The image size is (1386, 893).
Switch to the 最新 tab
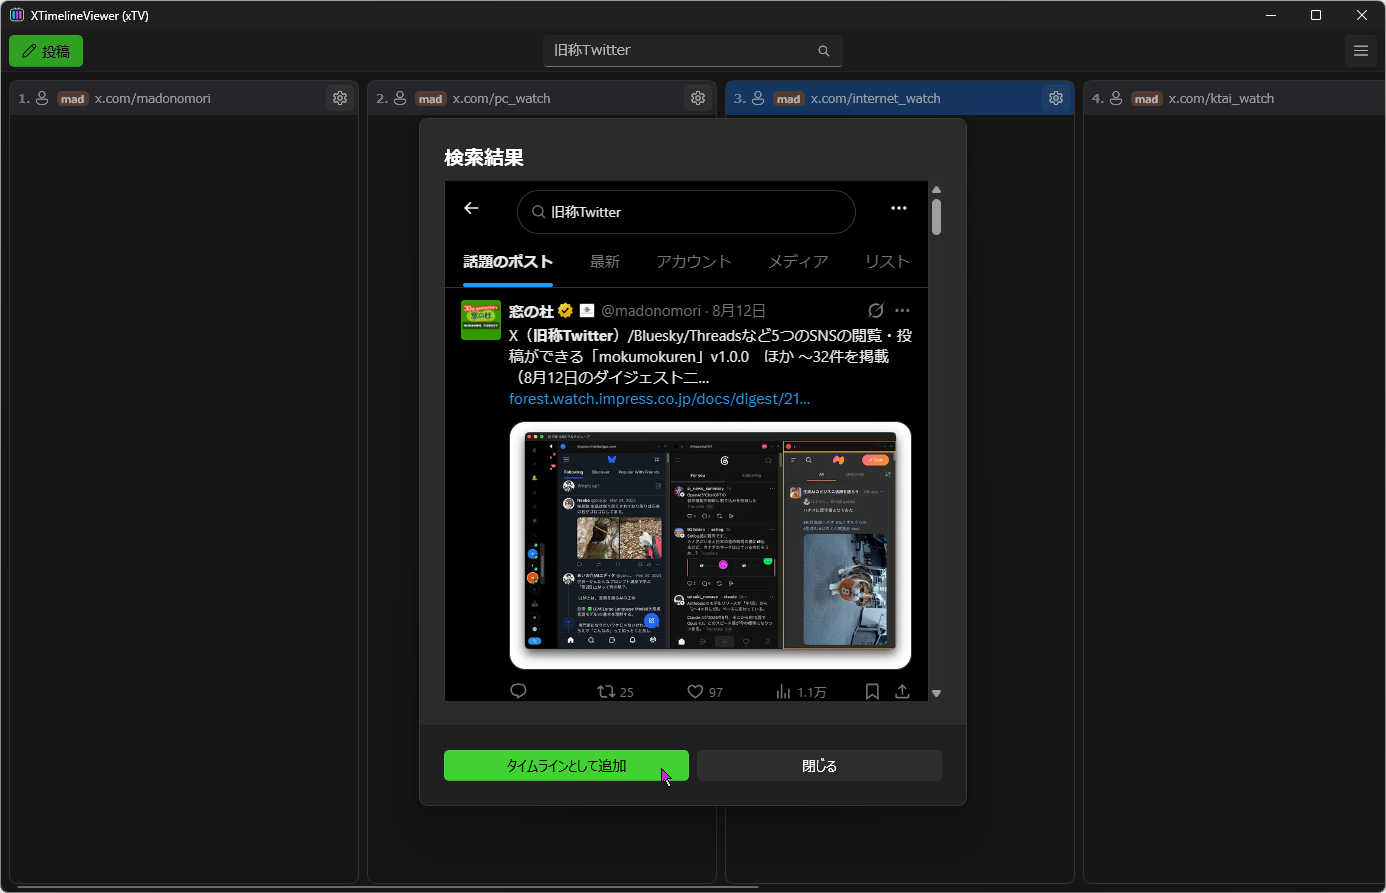point(605,262)
